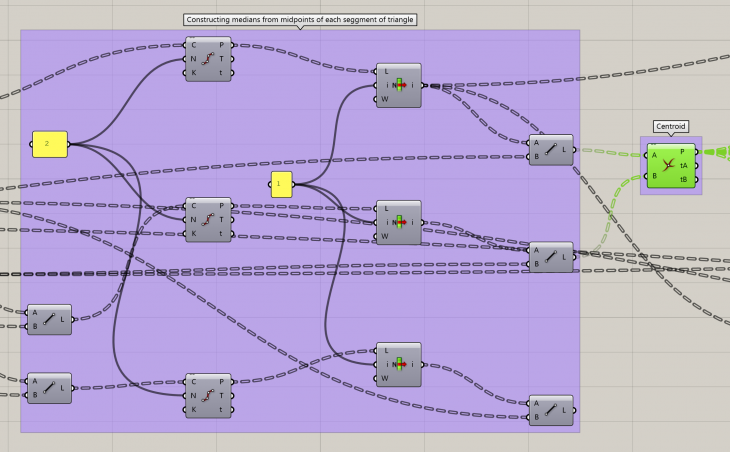Screen dimensions: 730x452
Task: Click the topmost Line component inside right edge
Action: tap(550, 150)
